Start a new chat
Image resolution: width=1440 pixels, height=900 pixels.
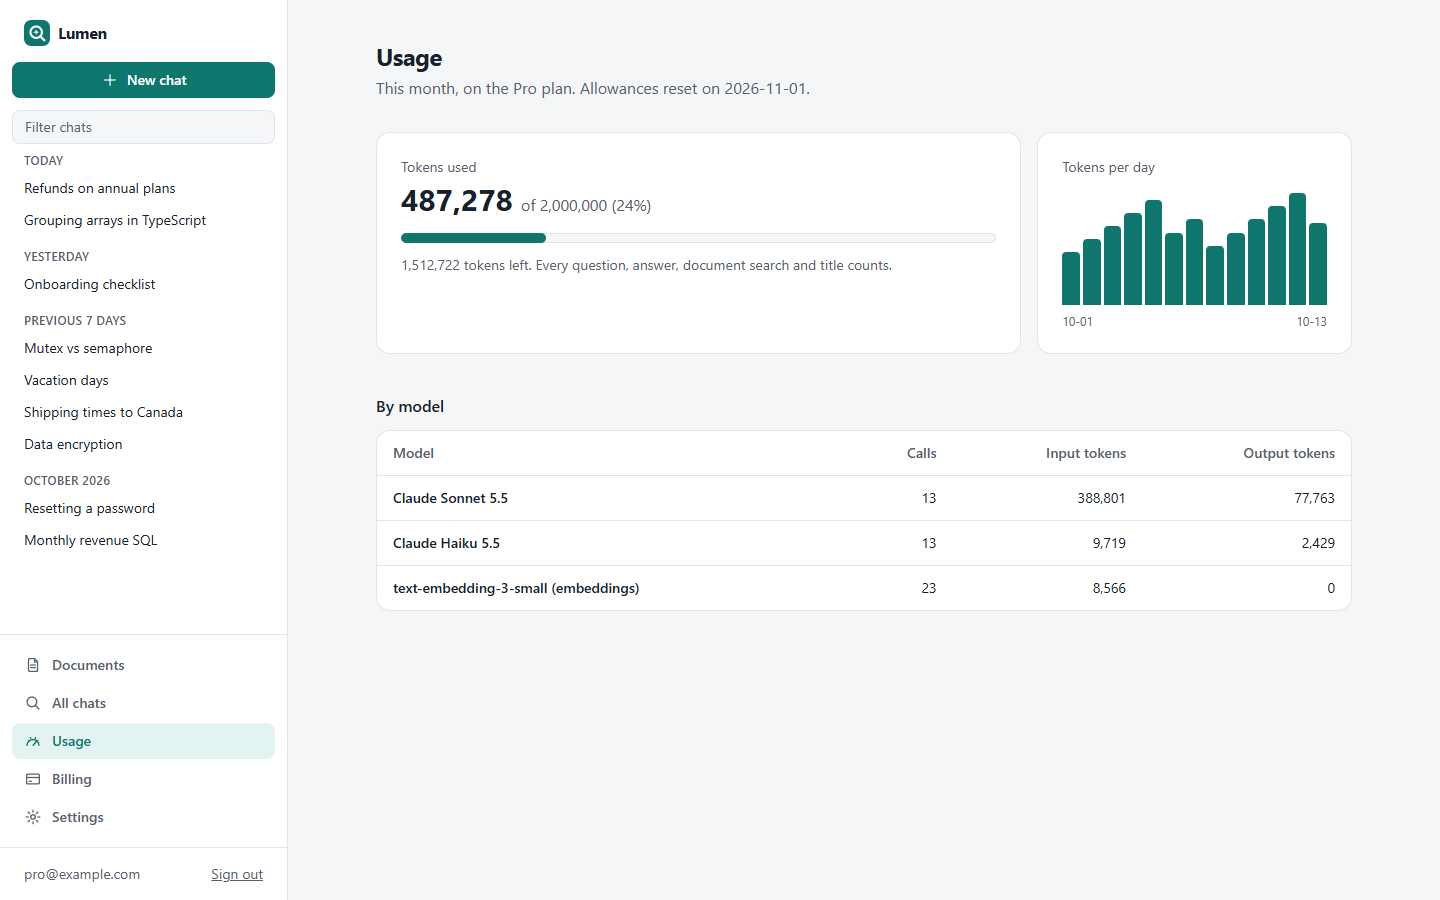click(143, 80)
